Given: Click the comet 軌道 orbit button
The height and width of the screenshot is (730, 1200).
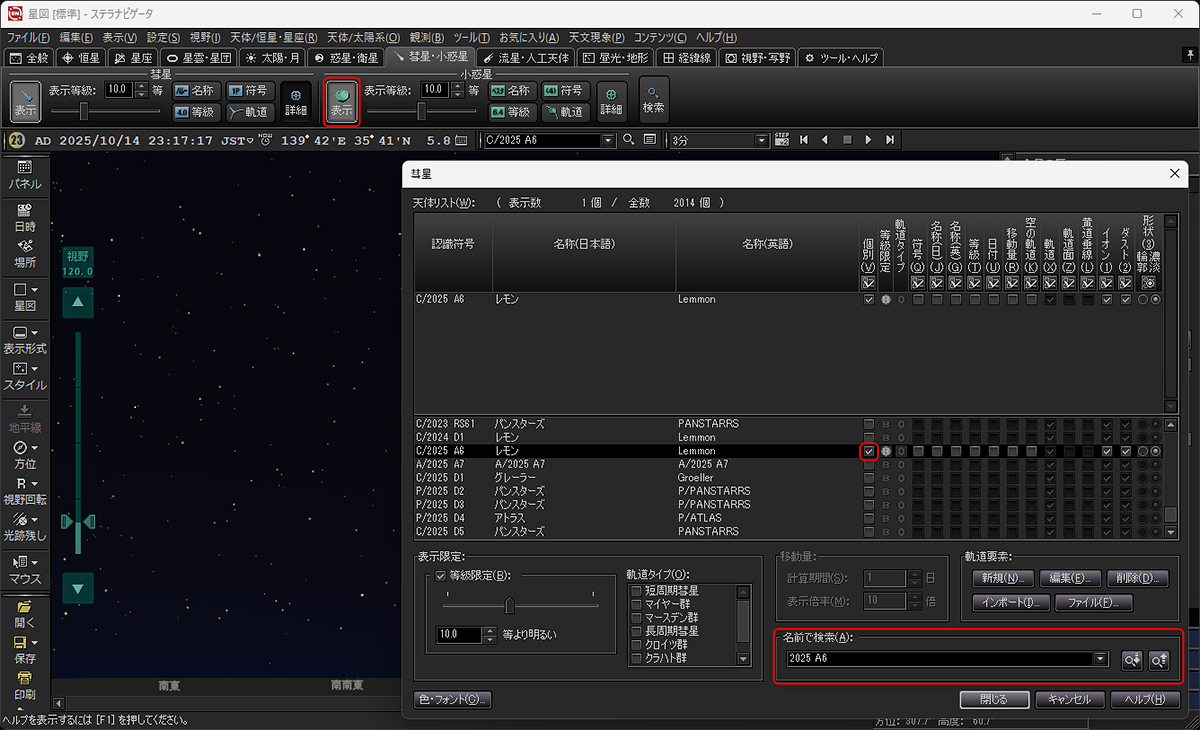Looking at the screenshot, I should click(x=249, y=112).
